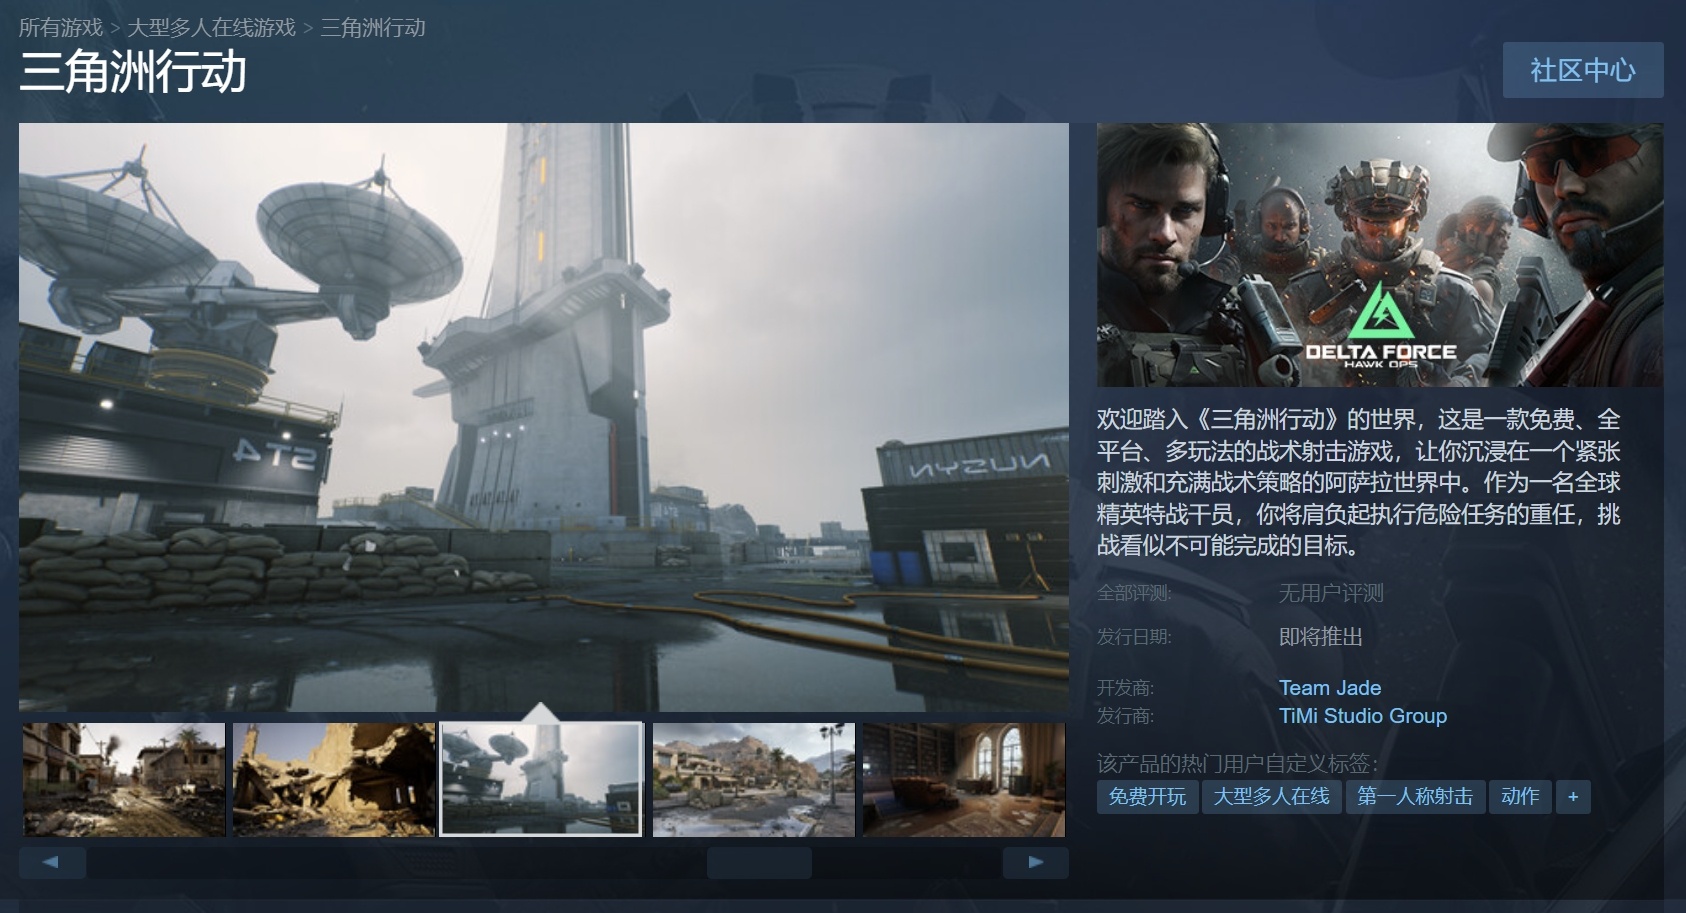Select the library interior thumbnail
This screenshot has width=1686, height=913.
pos(963,780)
